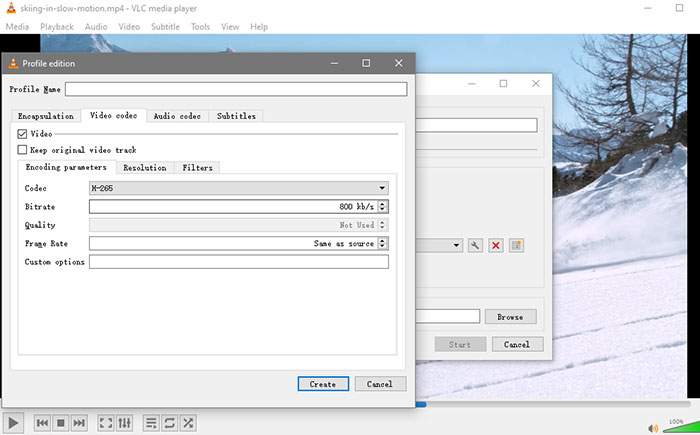Switch to Encapsulation tab
The image size is (700, 435).
46,116
